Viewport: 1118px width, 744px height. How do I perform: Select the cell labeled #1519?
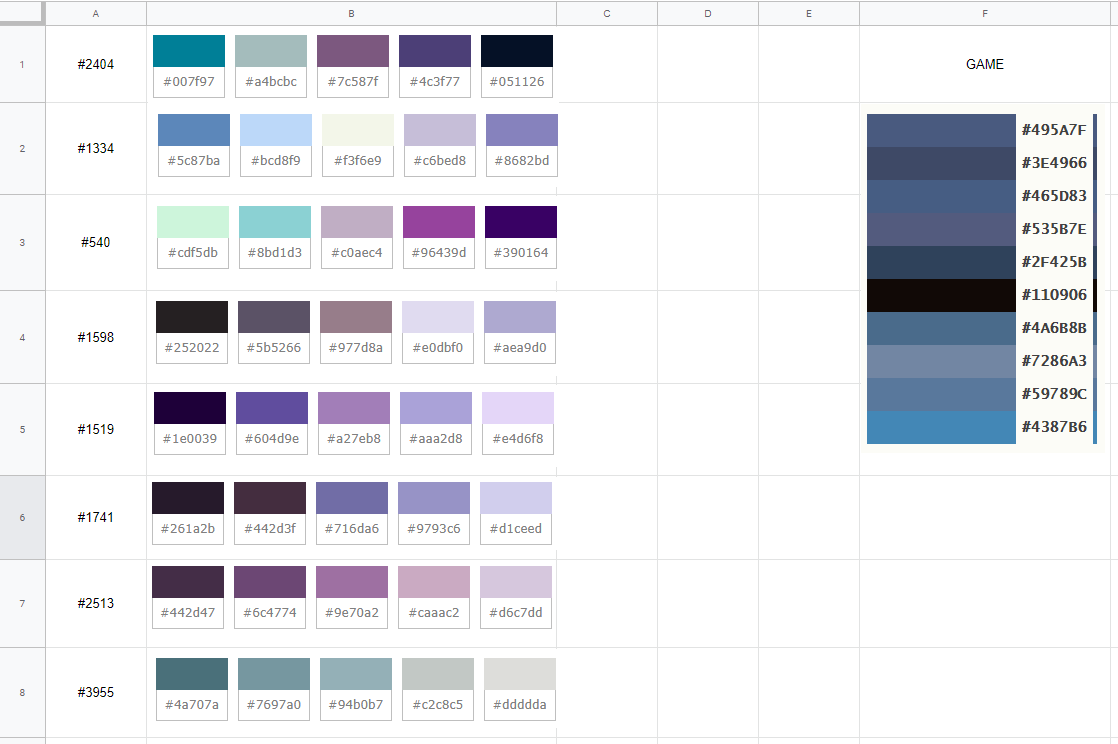[x=96, y=429]
